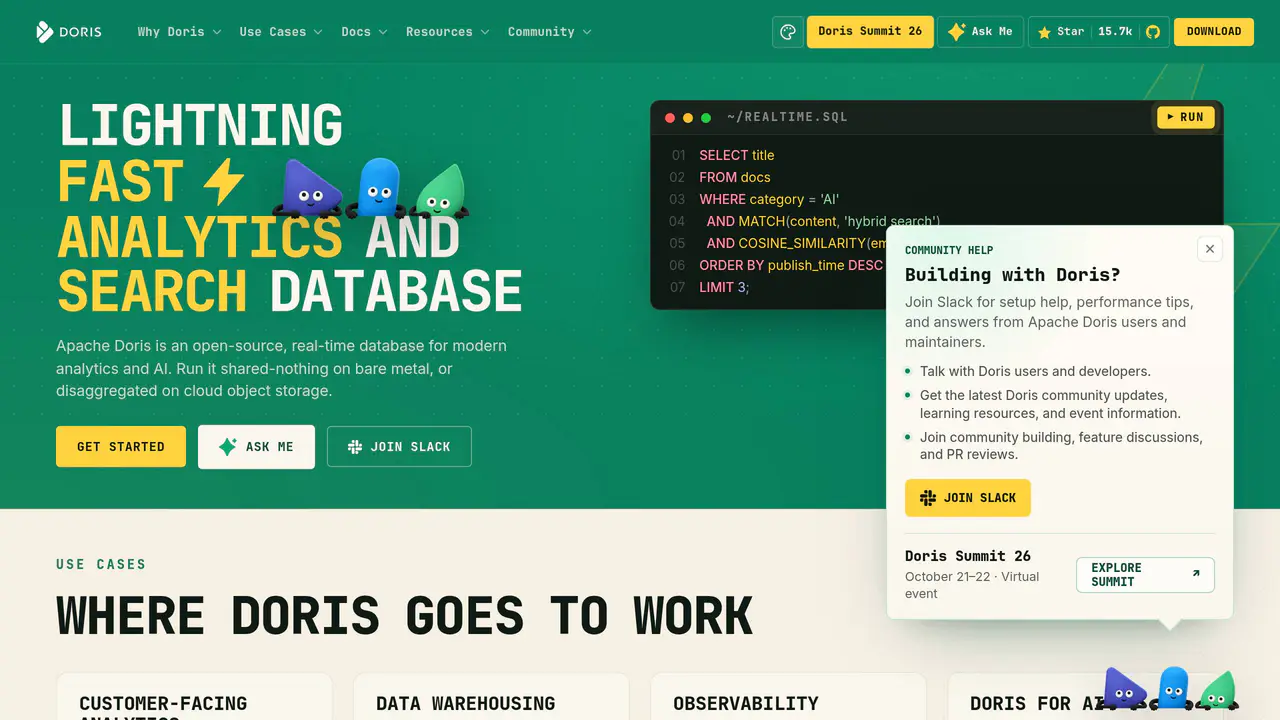Click the "Talk with Doris users and developers." bullet
This screenshot has height=720, width=1280.
(1035, 371)
